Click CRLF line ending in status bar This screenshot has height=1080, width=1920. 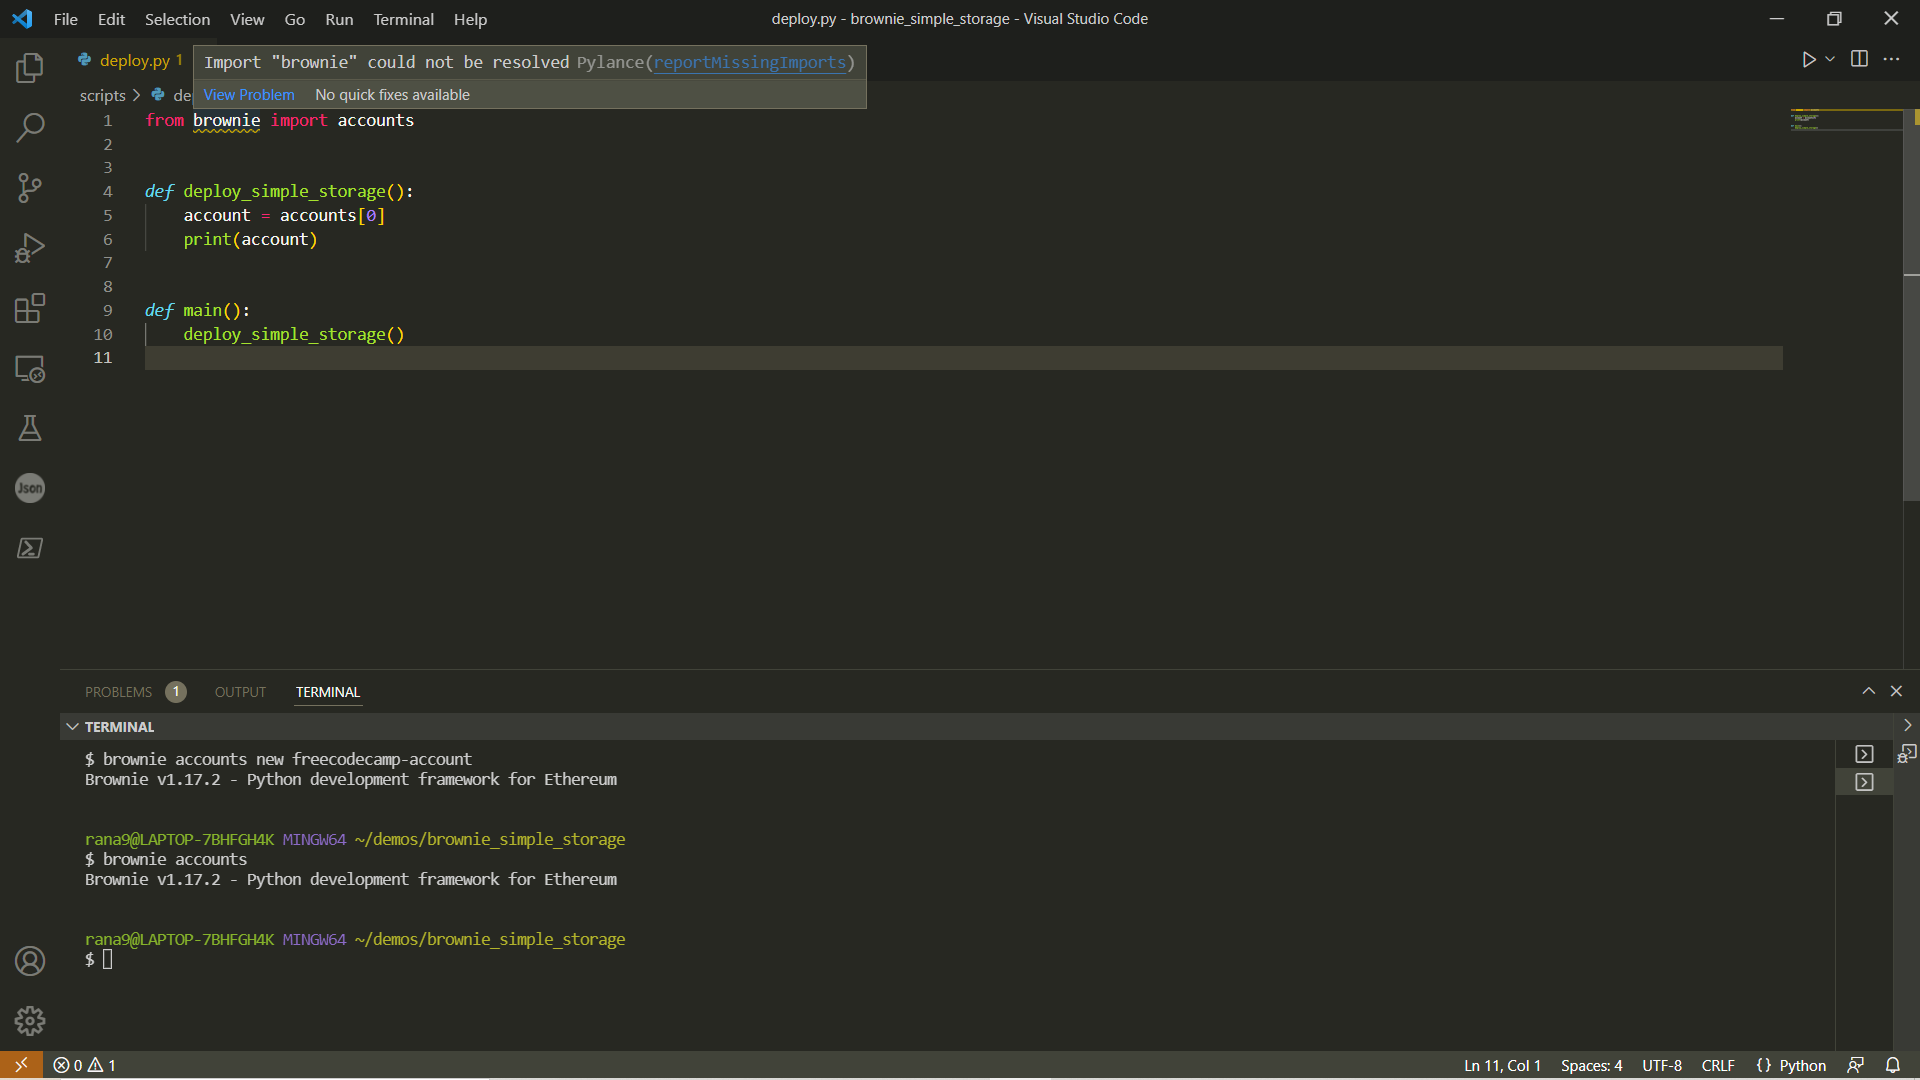click(1718, 1065)
